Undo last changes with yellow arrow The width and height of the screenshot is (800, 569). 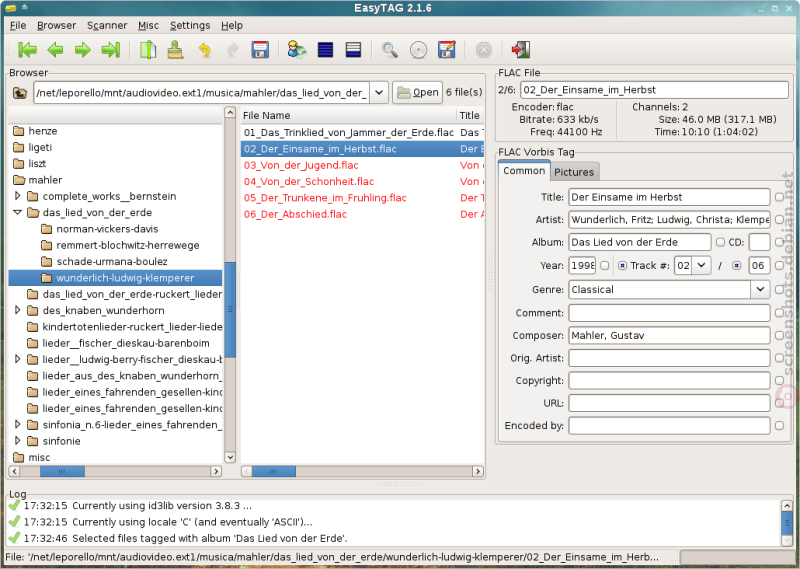click(205, 50)
